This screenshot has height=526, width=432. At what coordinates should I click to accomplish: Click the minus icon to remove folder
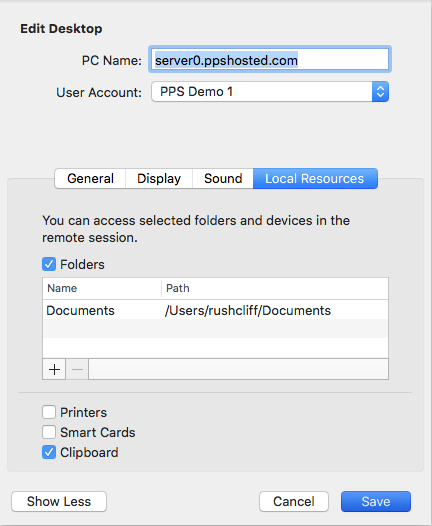point(77,369)
